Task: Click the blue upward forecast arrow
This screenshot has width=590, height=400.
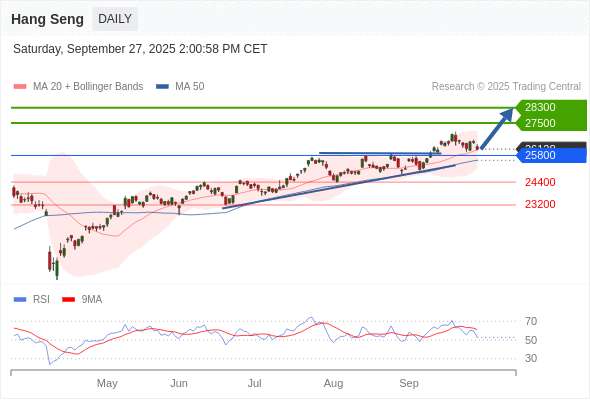Action: (497, 129)
